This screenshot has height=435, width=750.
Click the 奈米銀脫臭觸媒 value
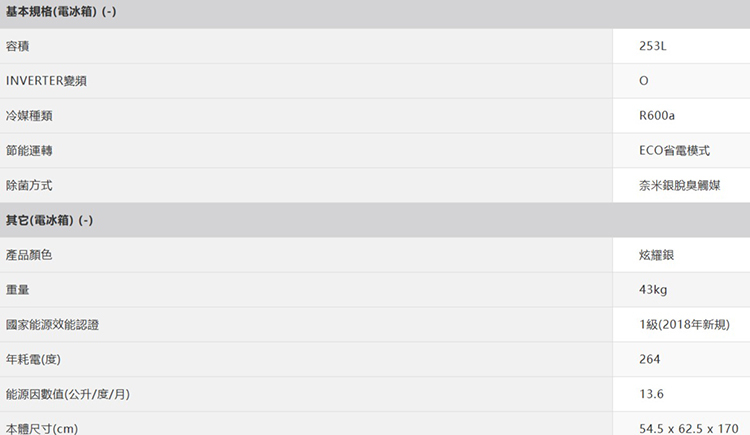pyautogui.click(x=680, y=185)
